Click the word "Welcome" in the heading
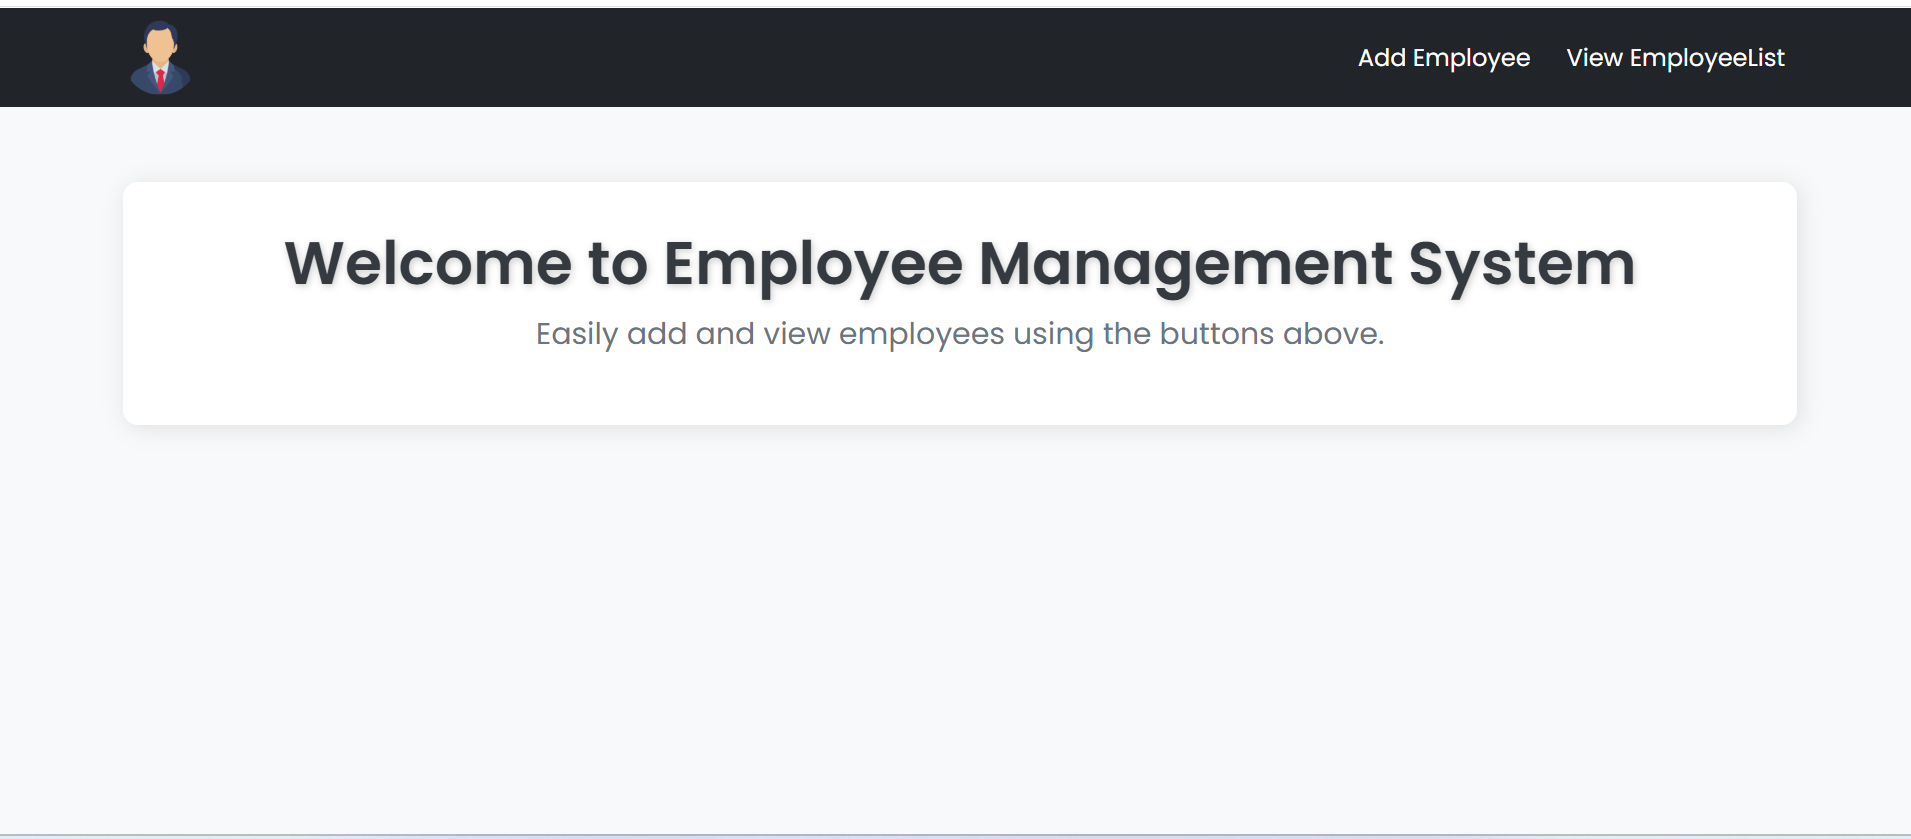Screen dimensions: 1911x839 click(x=428, y=264)
